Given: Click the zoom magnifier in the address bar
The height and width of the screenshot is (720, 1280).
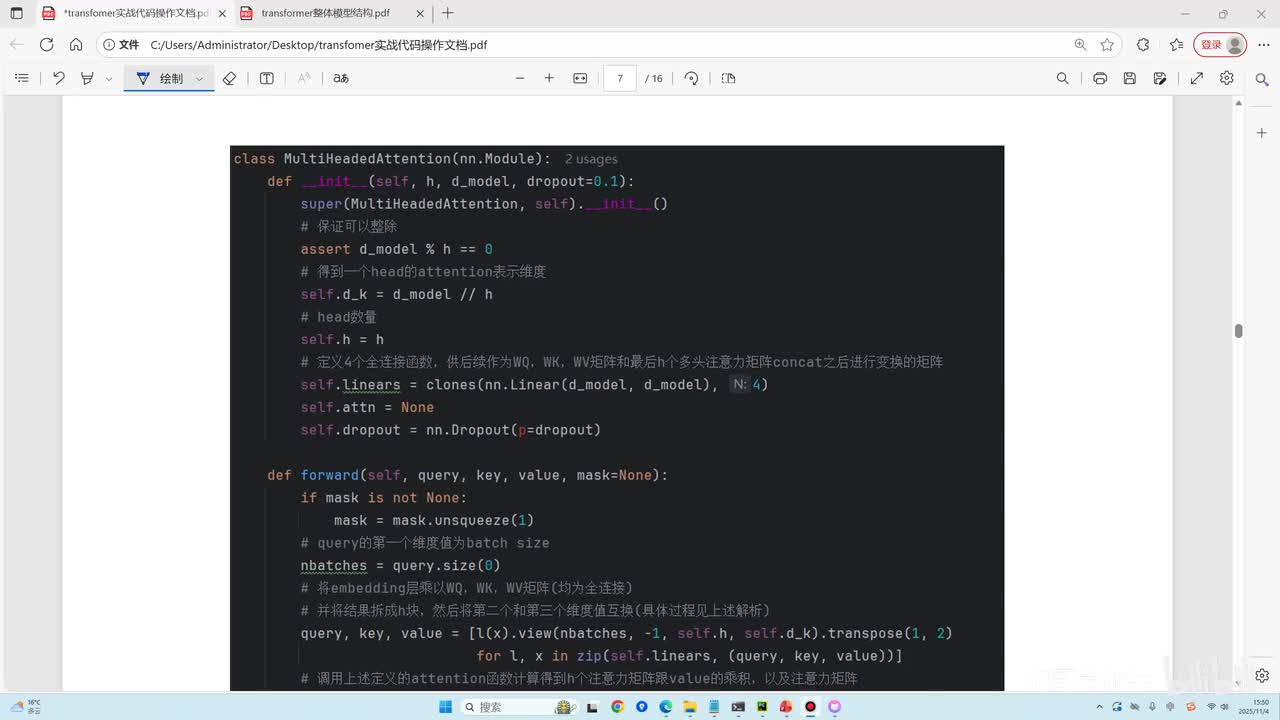Looking at the screenshot, I should (x=1080, y=45).
